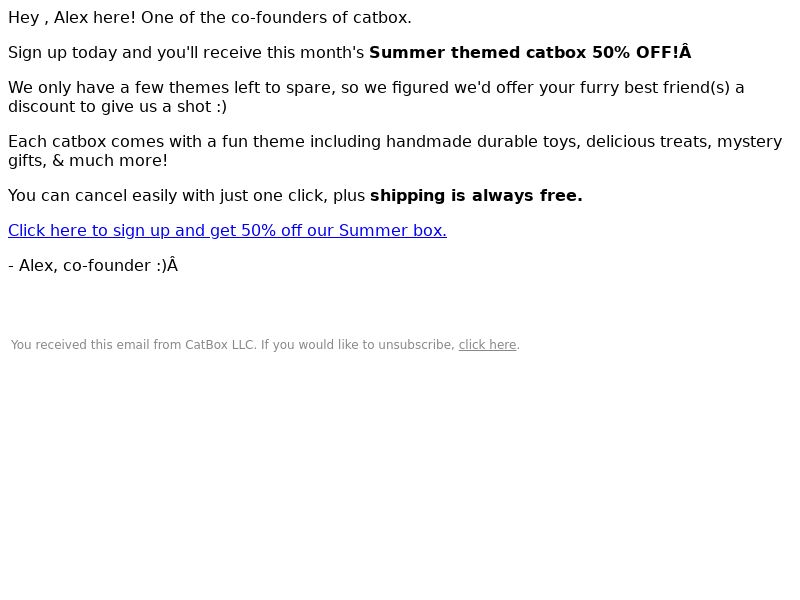Click the words 'If you would like to unsubscribe'
800x600 pixels.
coord(358,345)
